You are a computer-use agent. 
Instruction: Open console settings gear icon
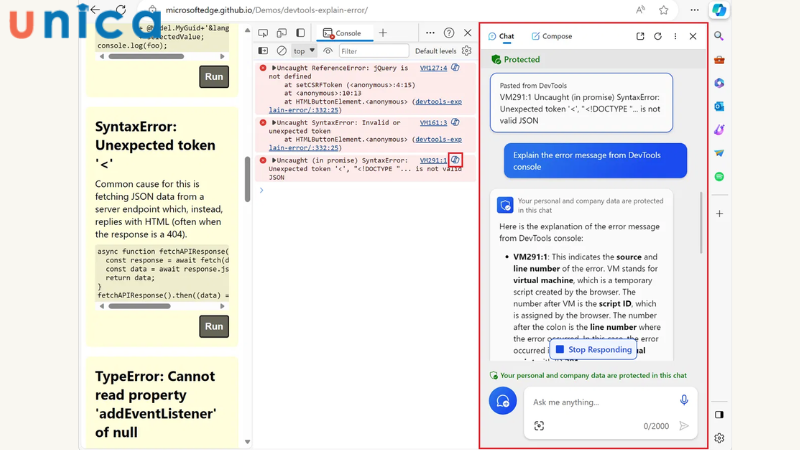tap(466, 51)
